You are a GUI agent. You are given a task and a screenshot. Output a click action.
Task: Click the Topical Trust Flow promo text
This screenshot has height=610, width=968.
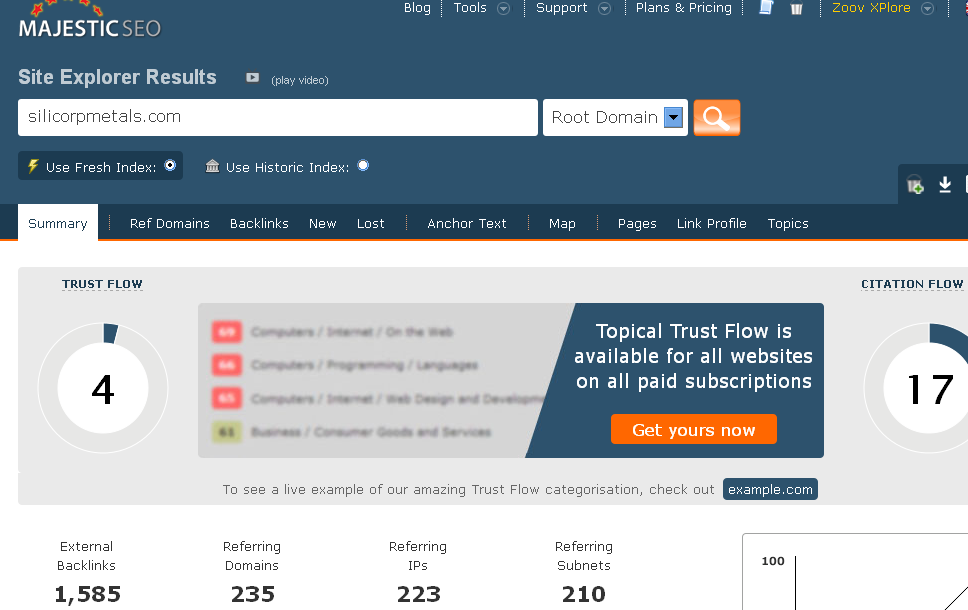point(693,356)
